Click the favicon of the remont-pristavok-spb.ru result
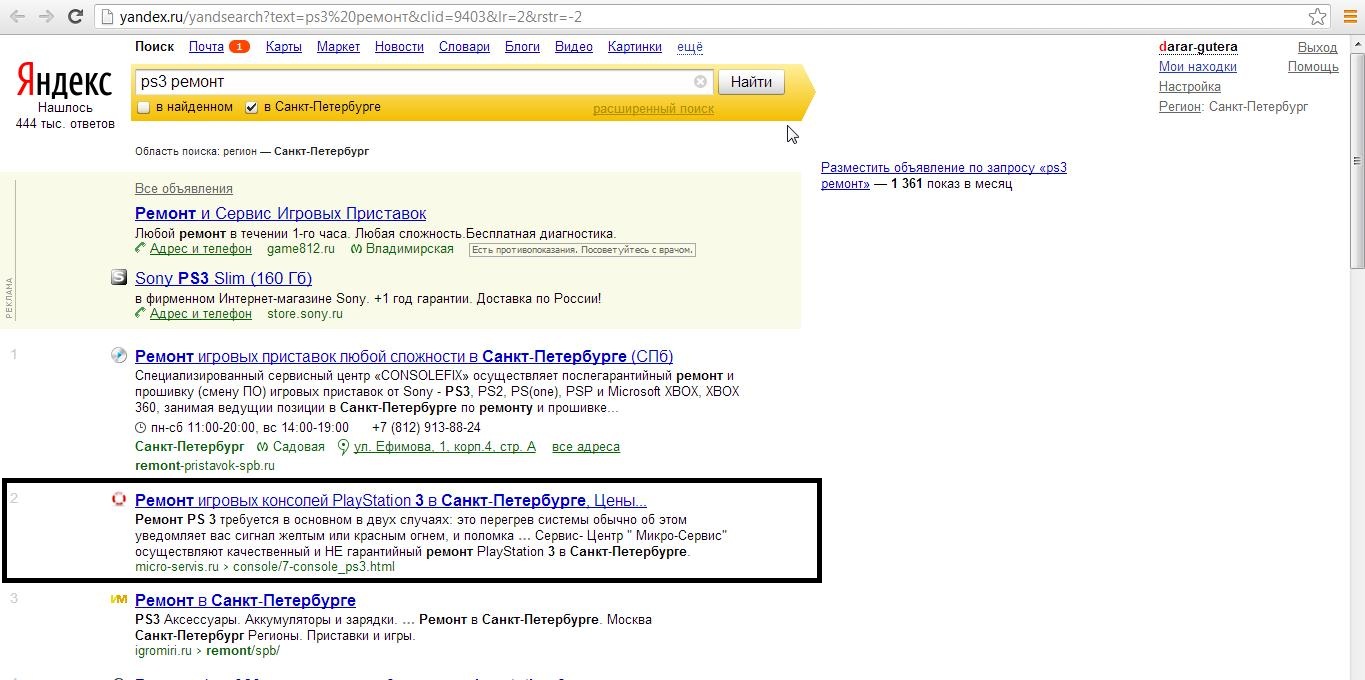This screenshot has width=1365, height=680. point(119,356)
